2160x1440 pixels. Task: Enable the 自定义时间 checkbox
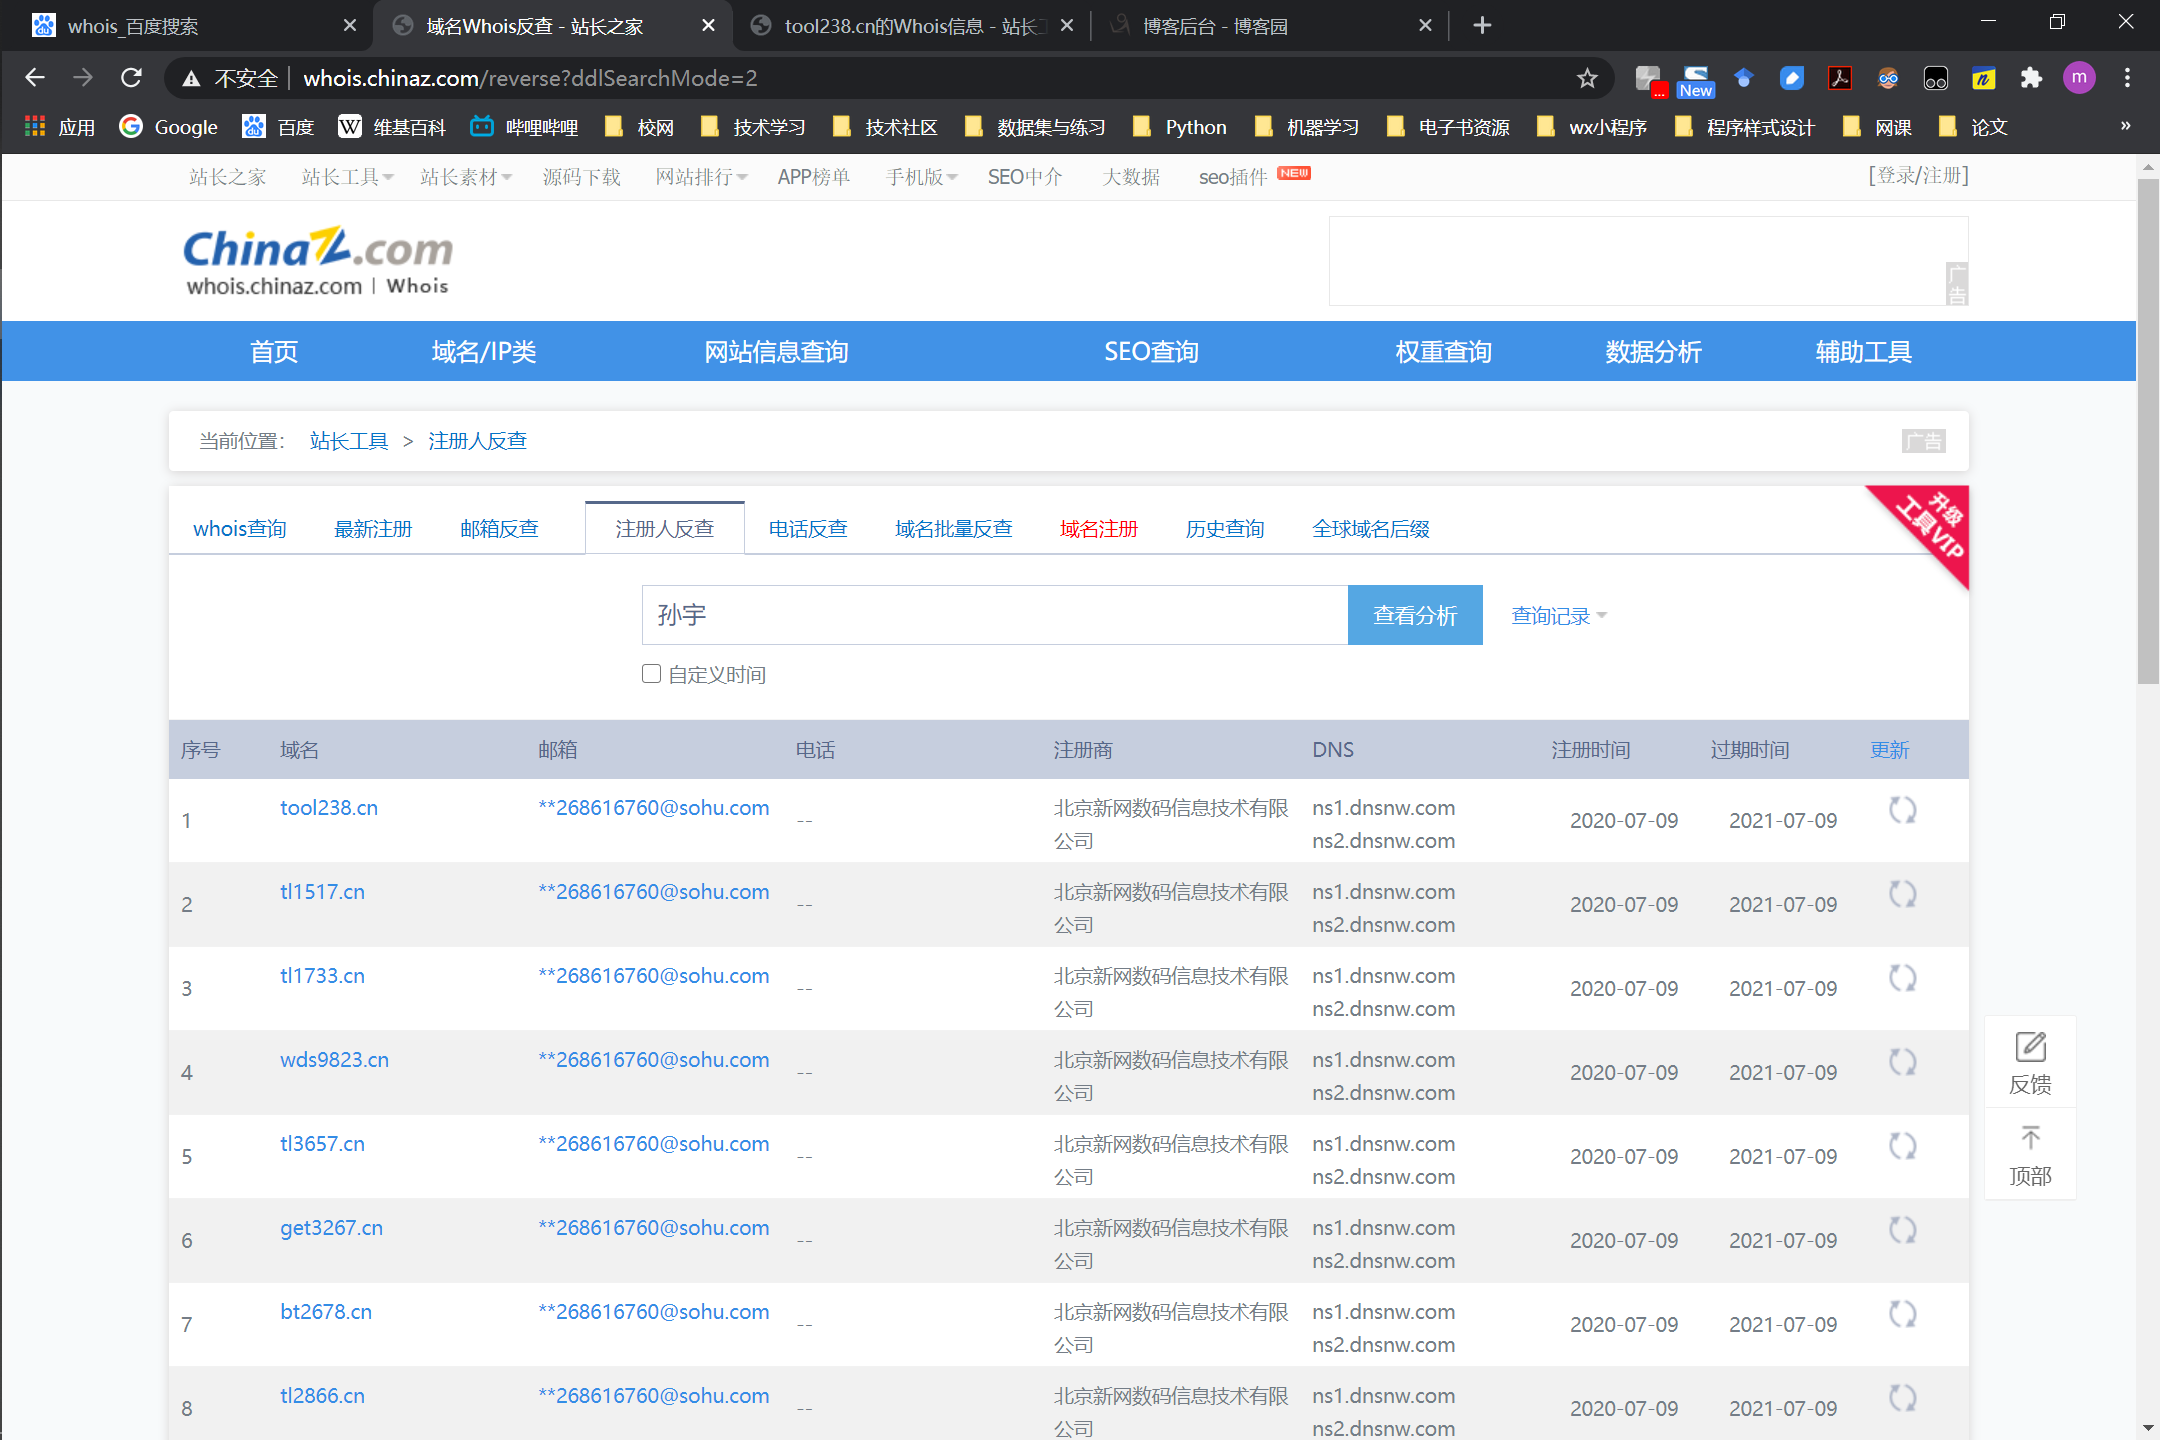[651, 674]
